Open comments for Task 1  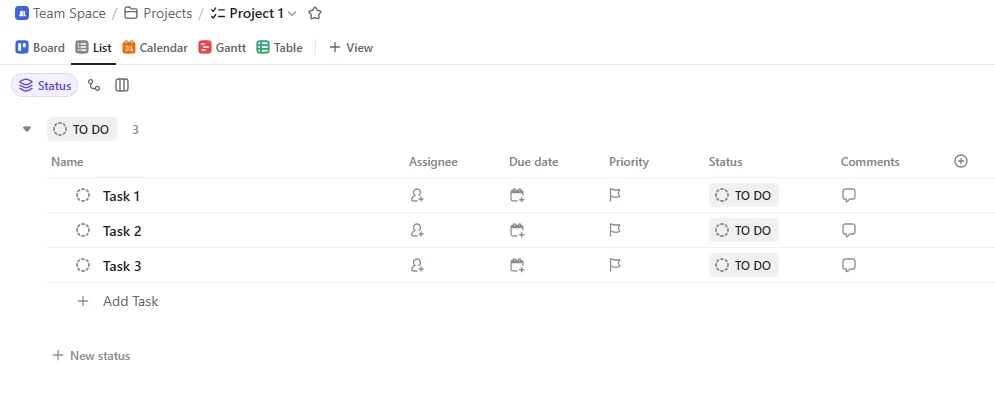click(849, 196)
